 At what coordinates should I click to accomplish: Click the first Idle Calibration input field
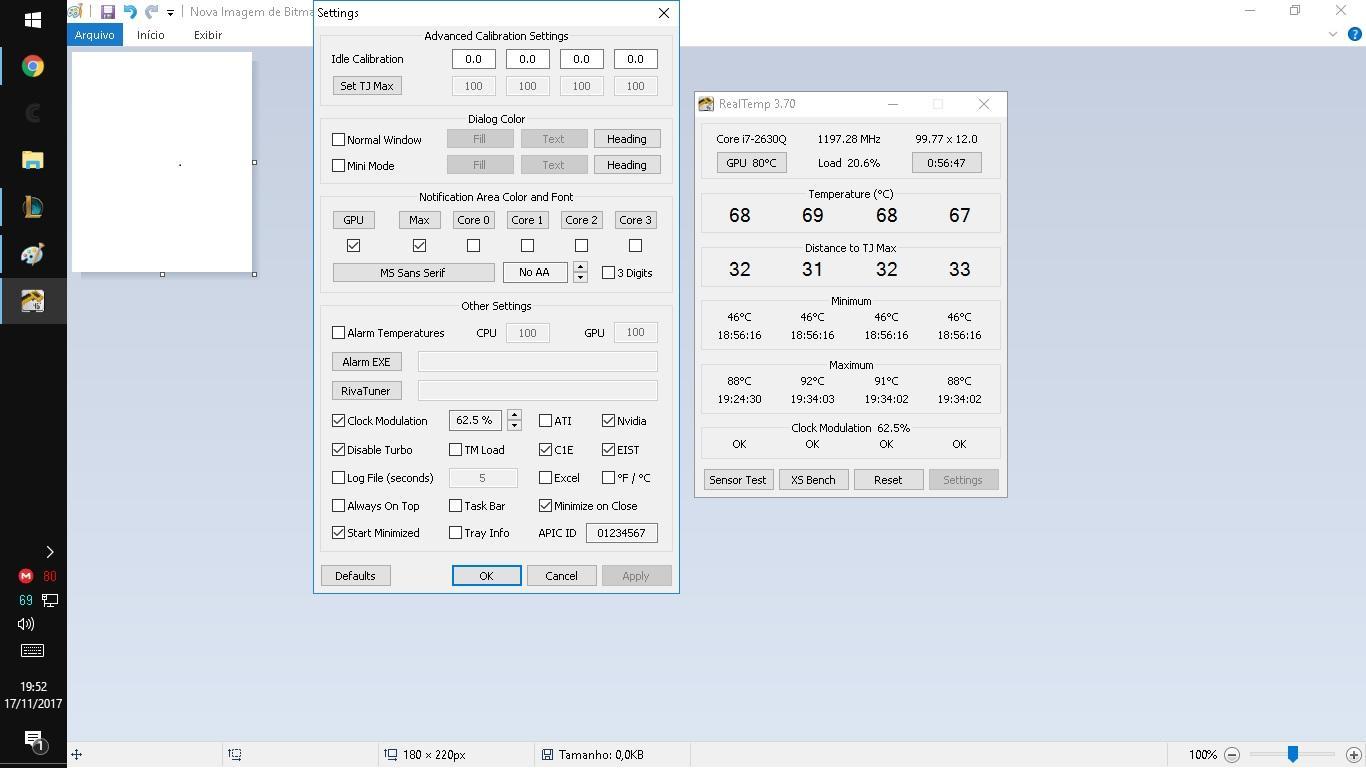tap(473, 59)
